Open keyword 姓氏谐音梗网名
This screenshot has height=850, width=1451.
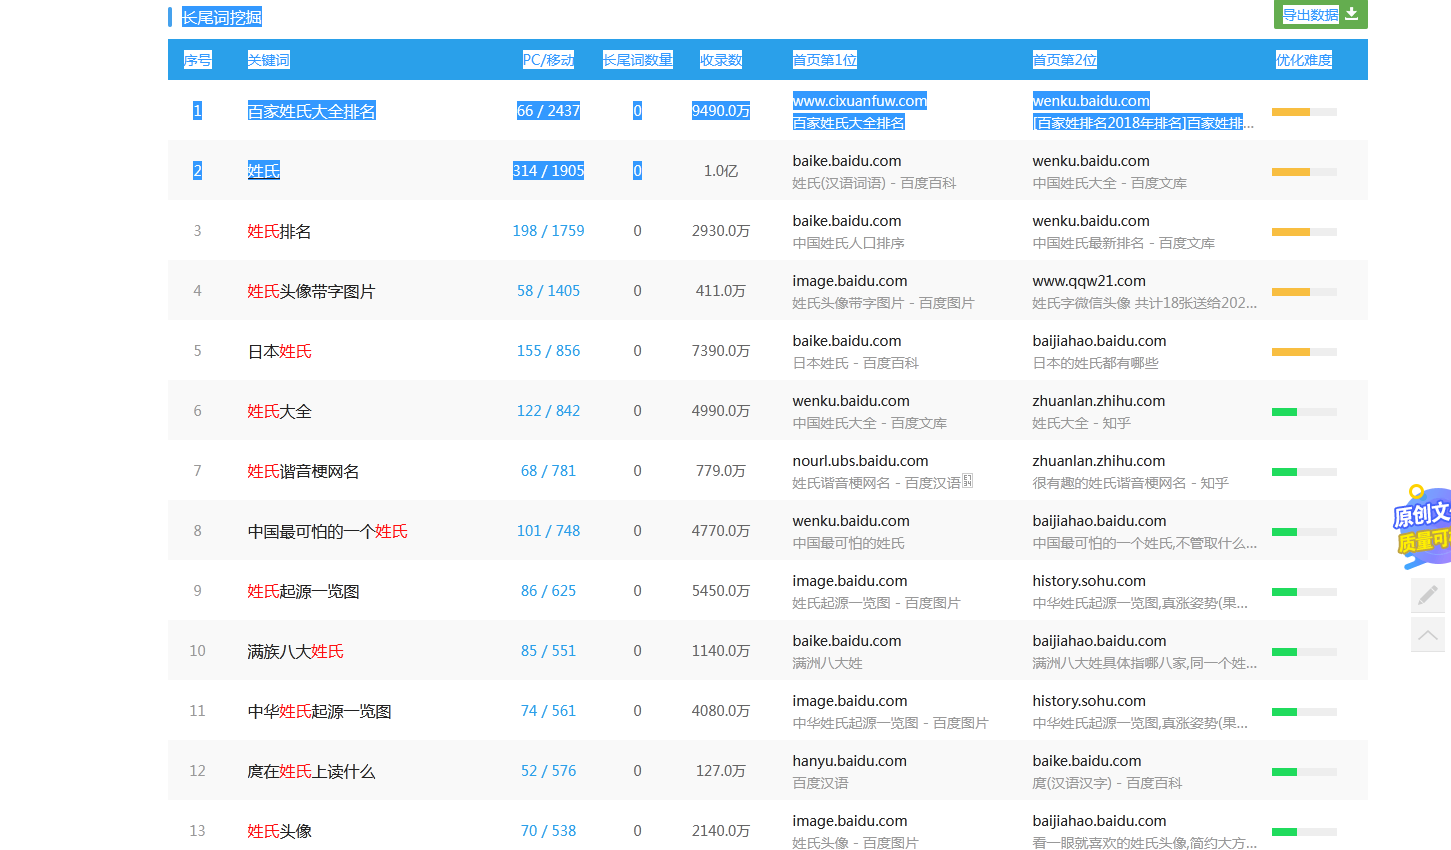tap(303, 471)
